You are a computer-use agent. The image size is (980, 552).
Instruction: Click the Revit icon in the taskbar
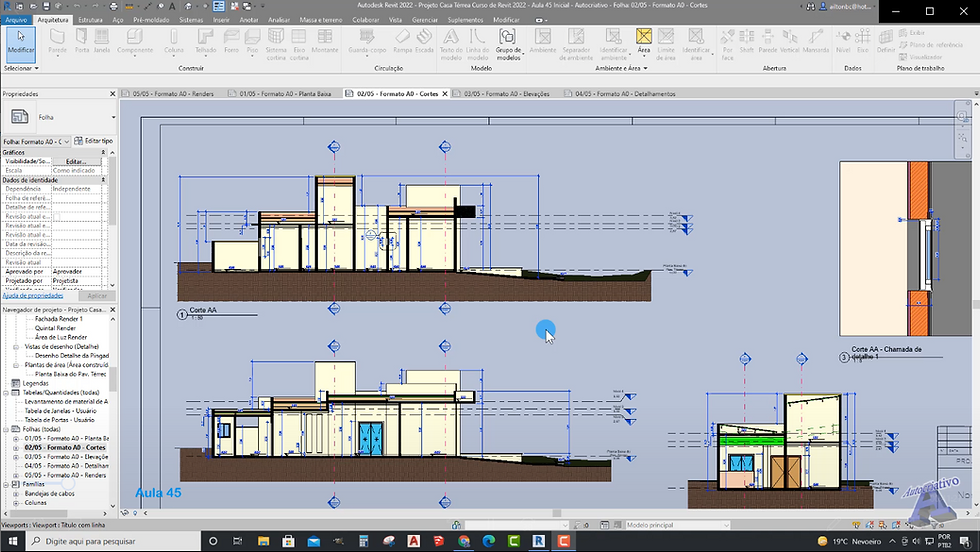539,541
